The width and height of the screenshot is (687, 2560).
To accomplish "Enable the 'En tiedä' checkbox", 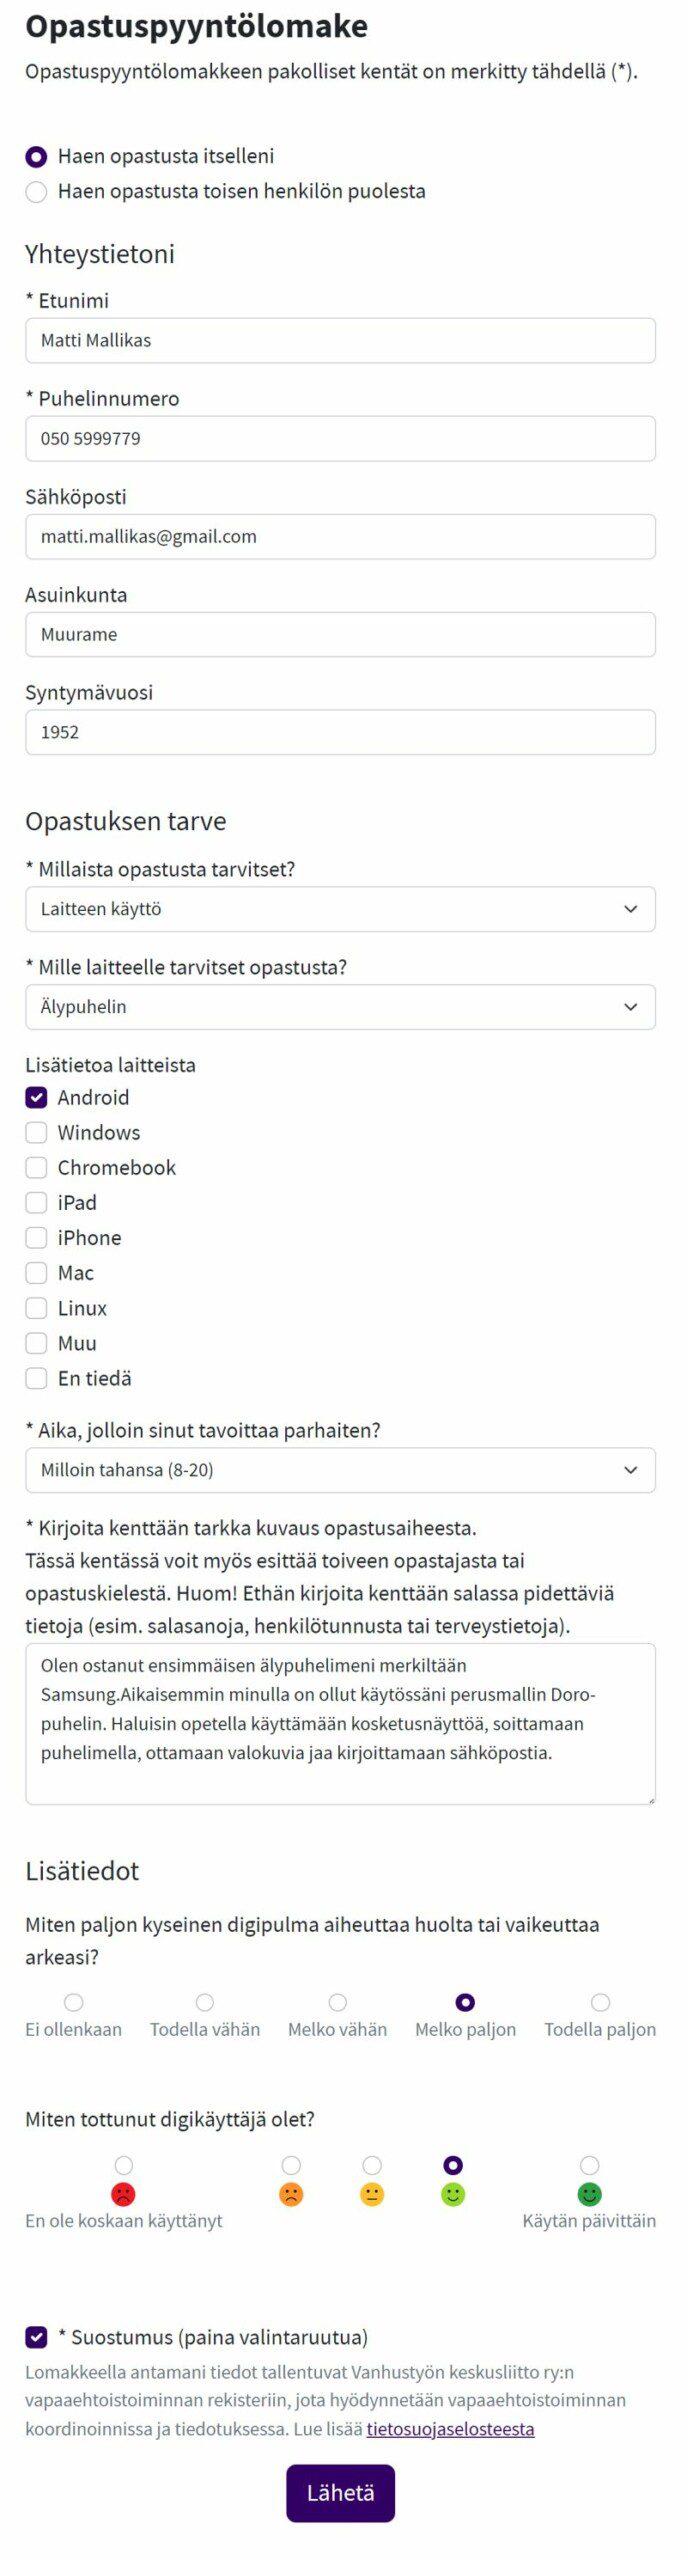I will click(x=37, y=1377).
